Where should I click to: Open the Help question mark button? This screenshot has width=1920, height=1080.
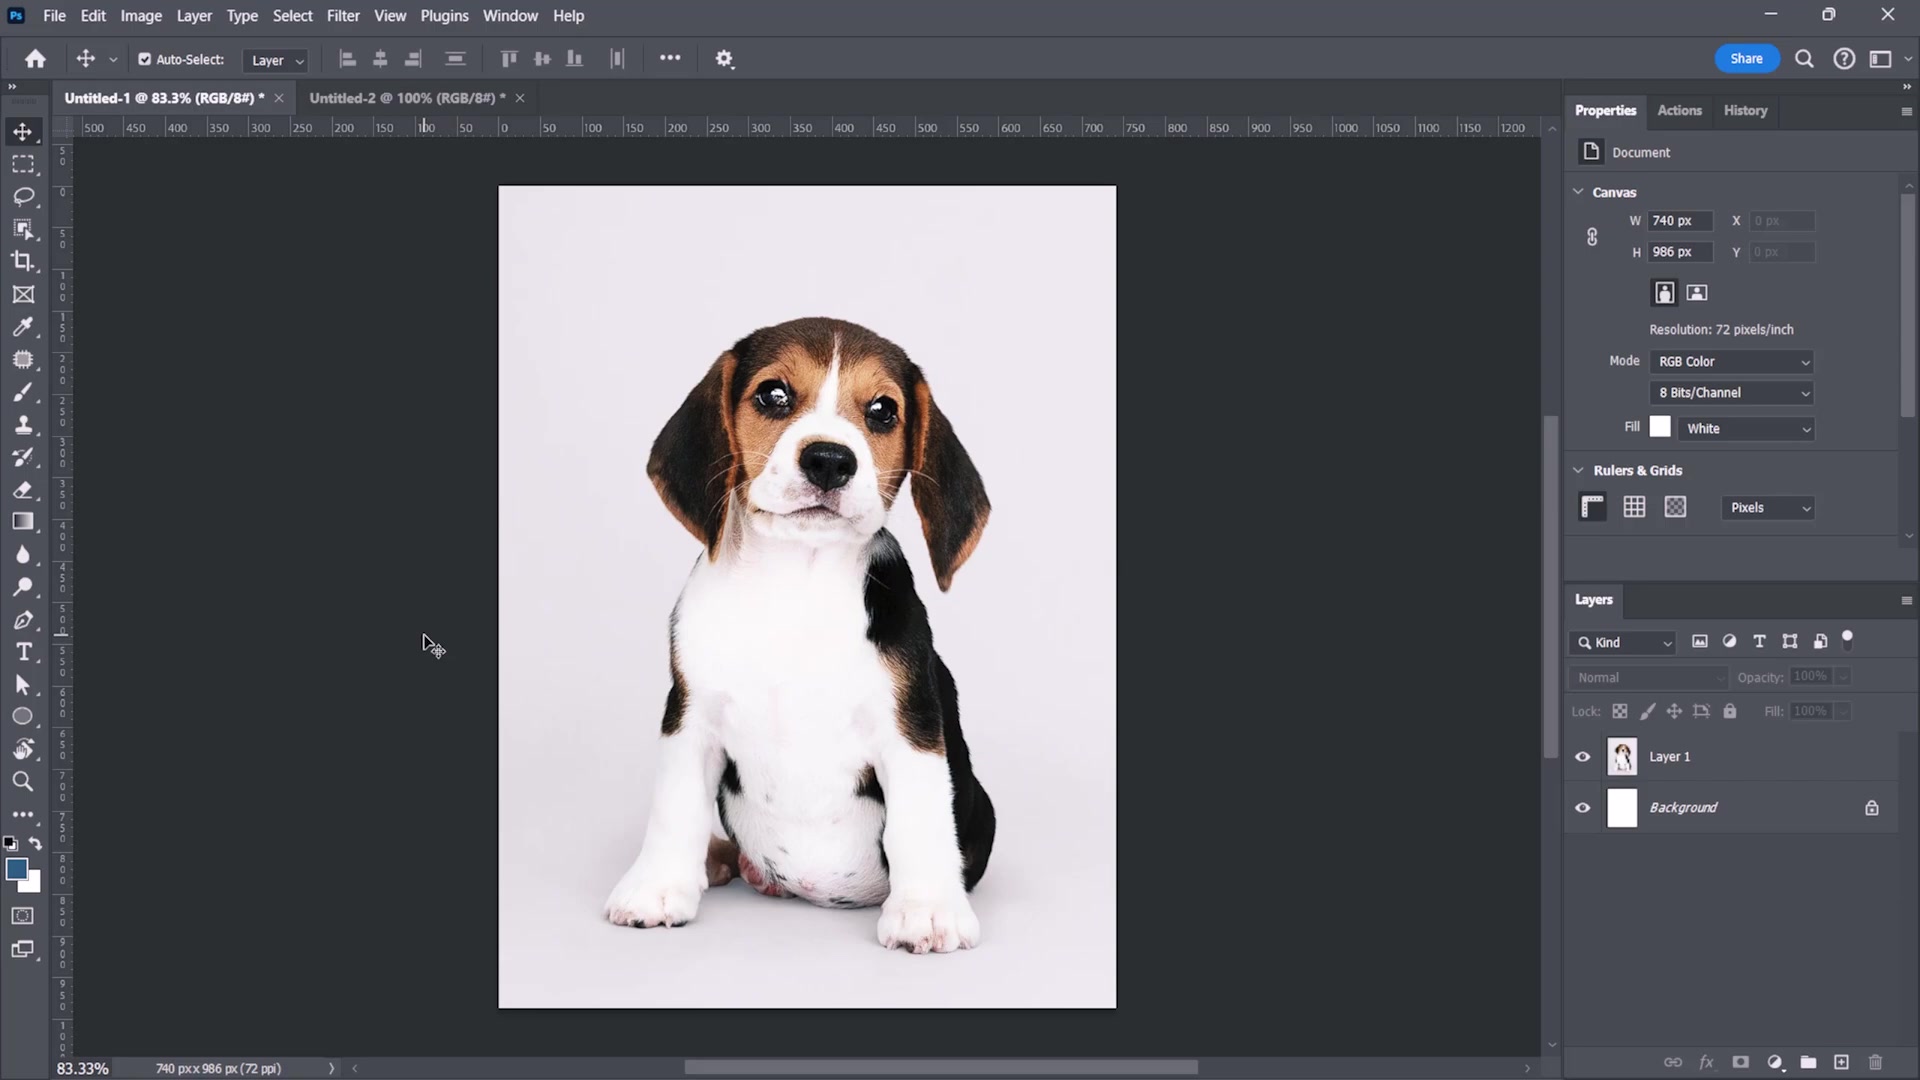[1844, 59]
